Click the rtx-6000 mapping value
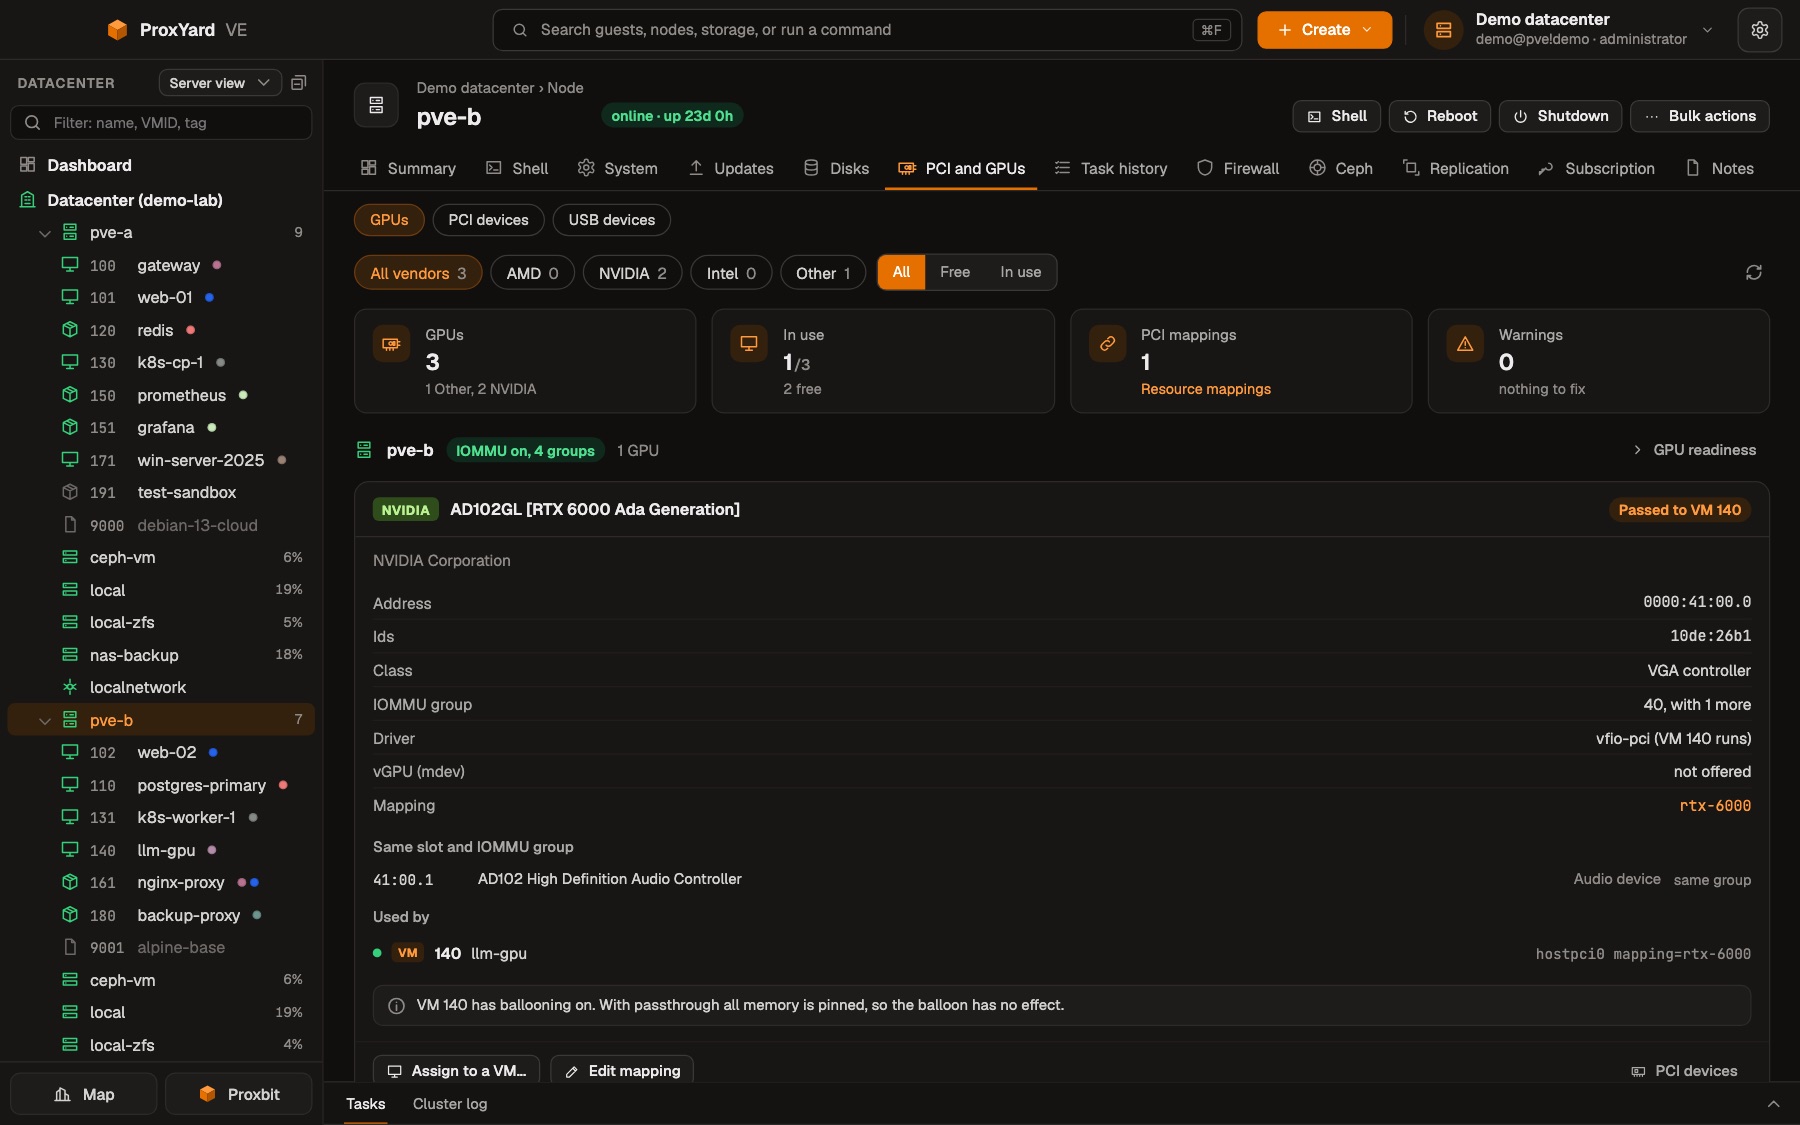The image size is (1800, 1125). tap(1714, 806)
